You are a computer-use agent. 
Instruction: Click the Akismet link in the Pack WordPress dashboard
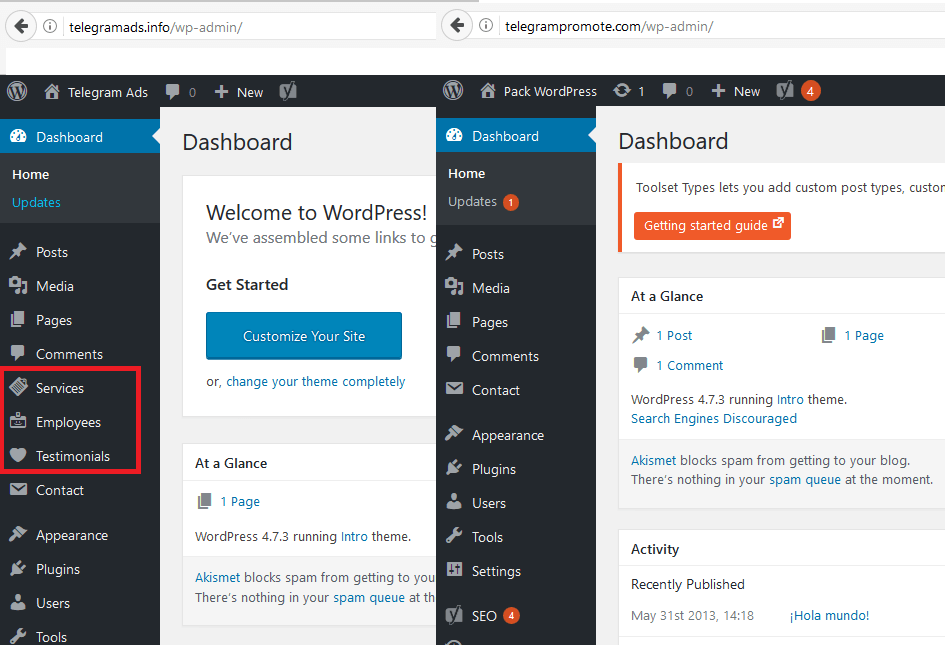click(x=653, y=461)
